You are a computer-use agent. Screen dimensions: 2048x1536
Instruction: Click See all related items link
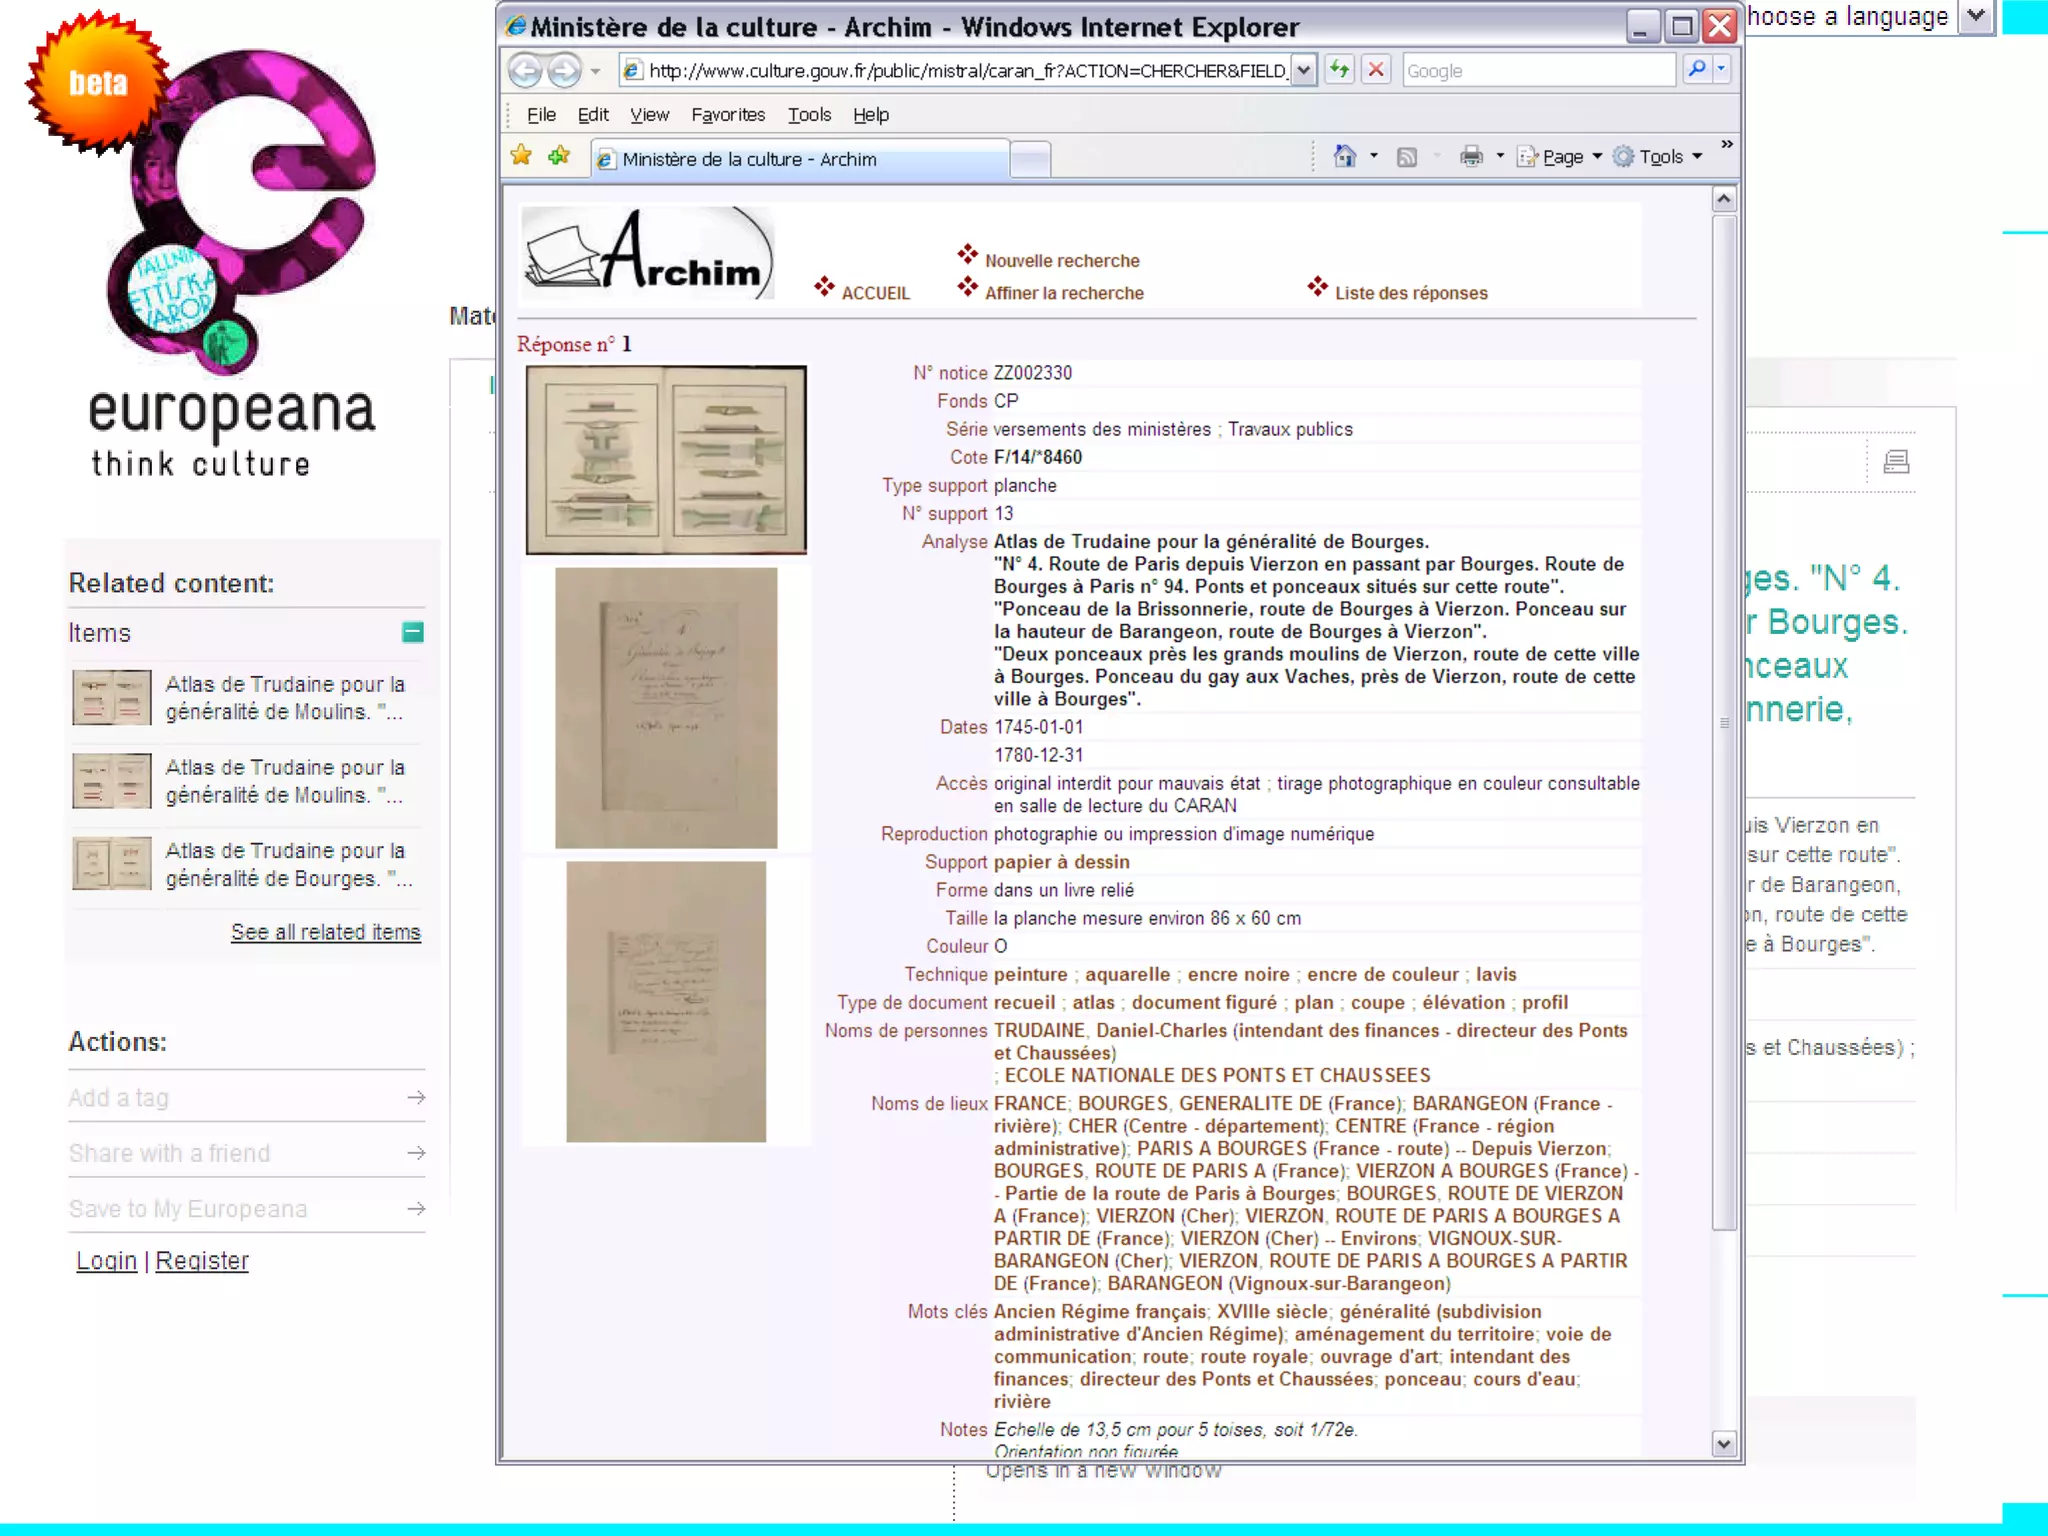[x=325, y=932]
